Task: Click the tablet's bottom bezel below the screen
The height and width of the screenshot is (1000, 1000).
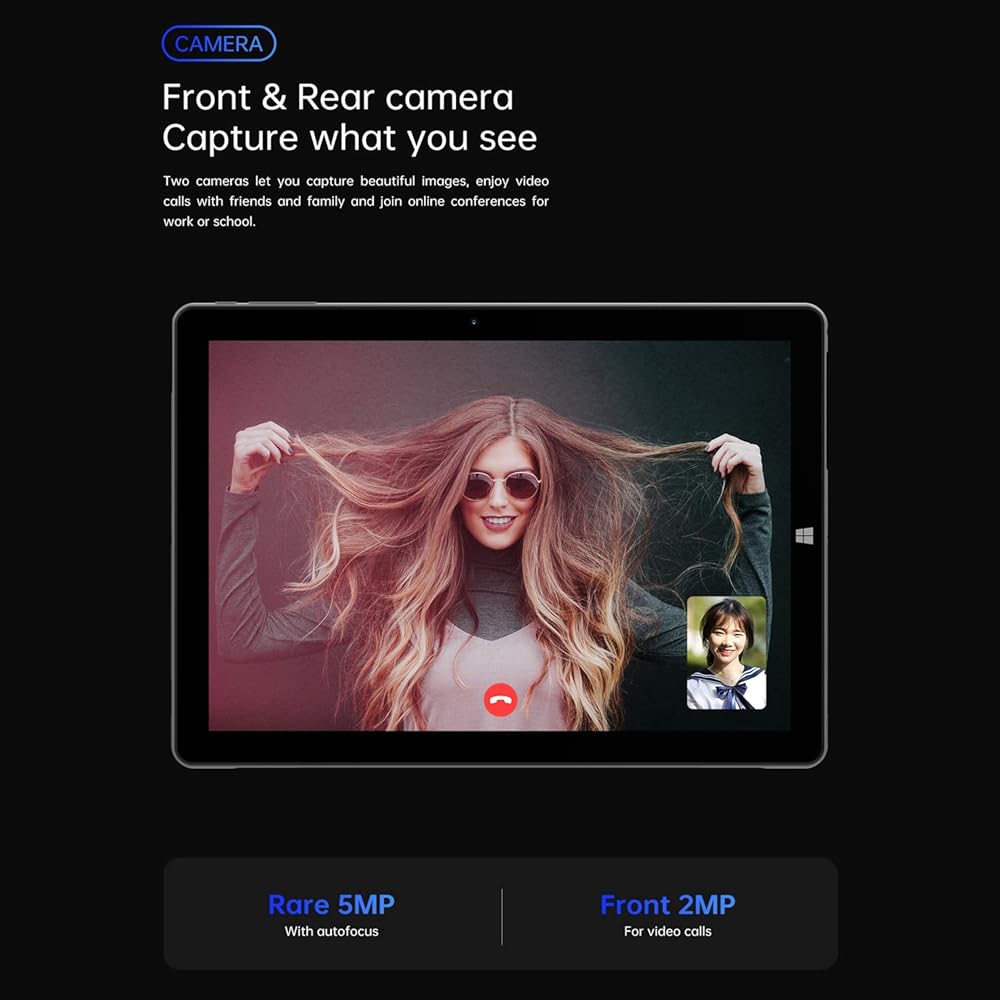Action: 500,749
